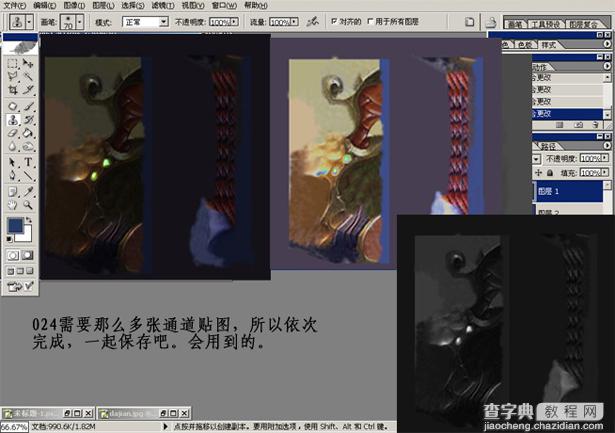Open the brush preset picker dropdown

(80, 22)
